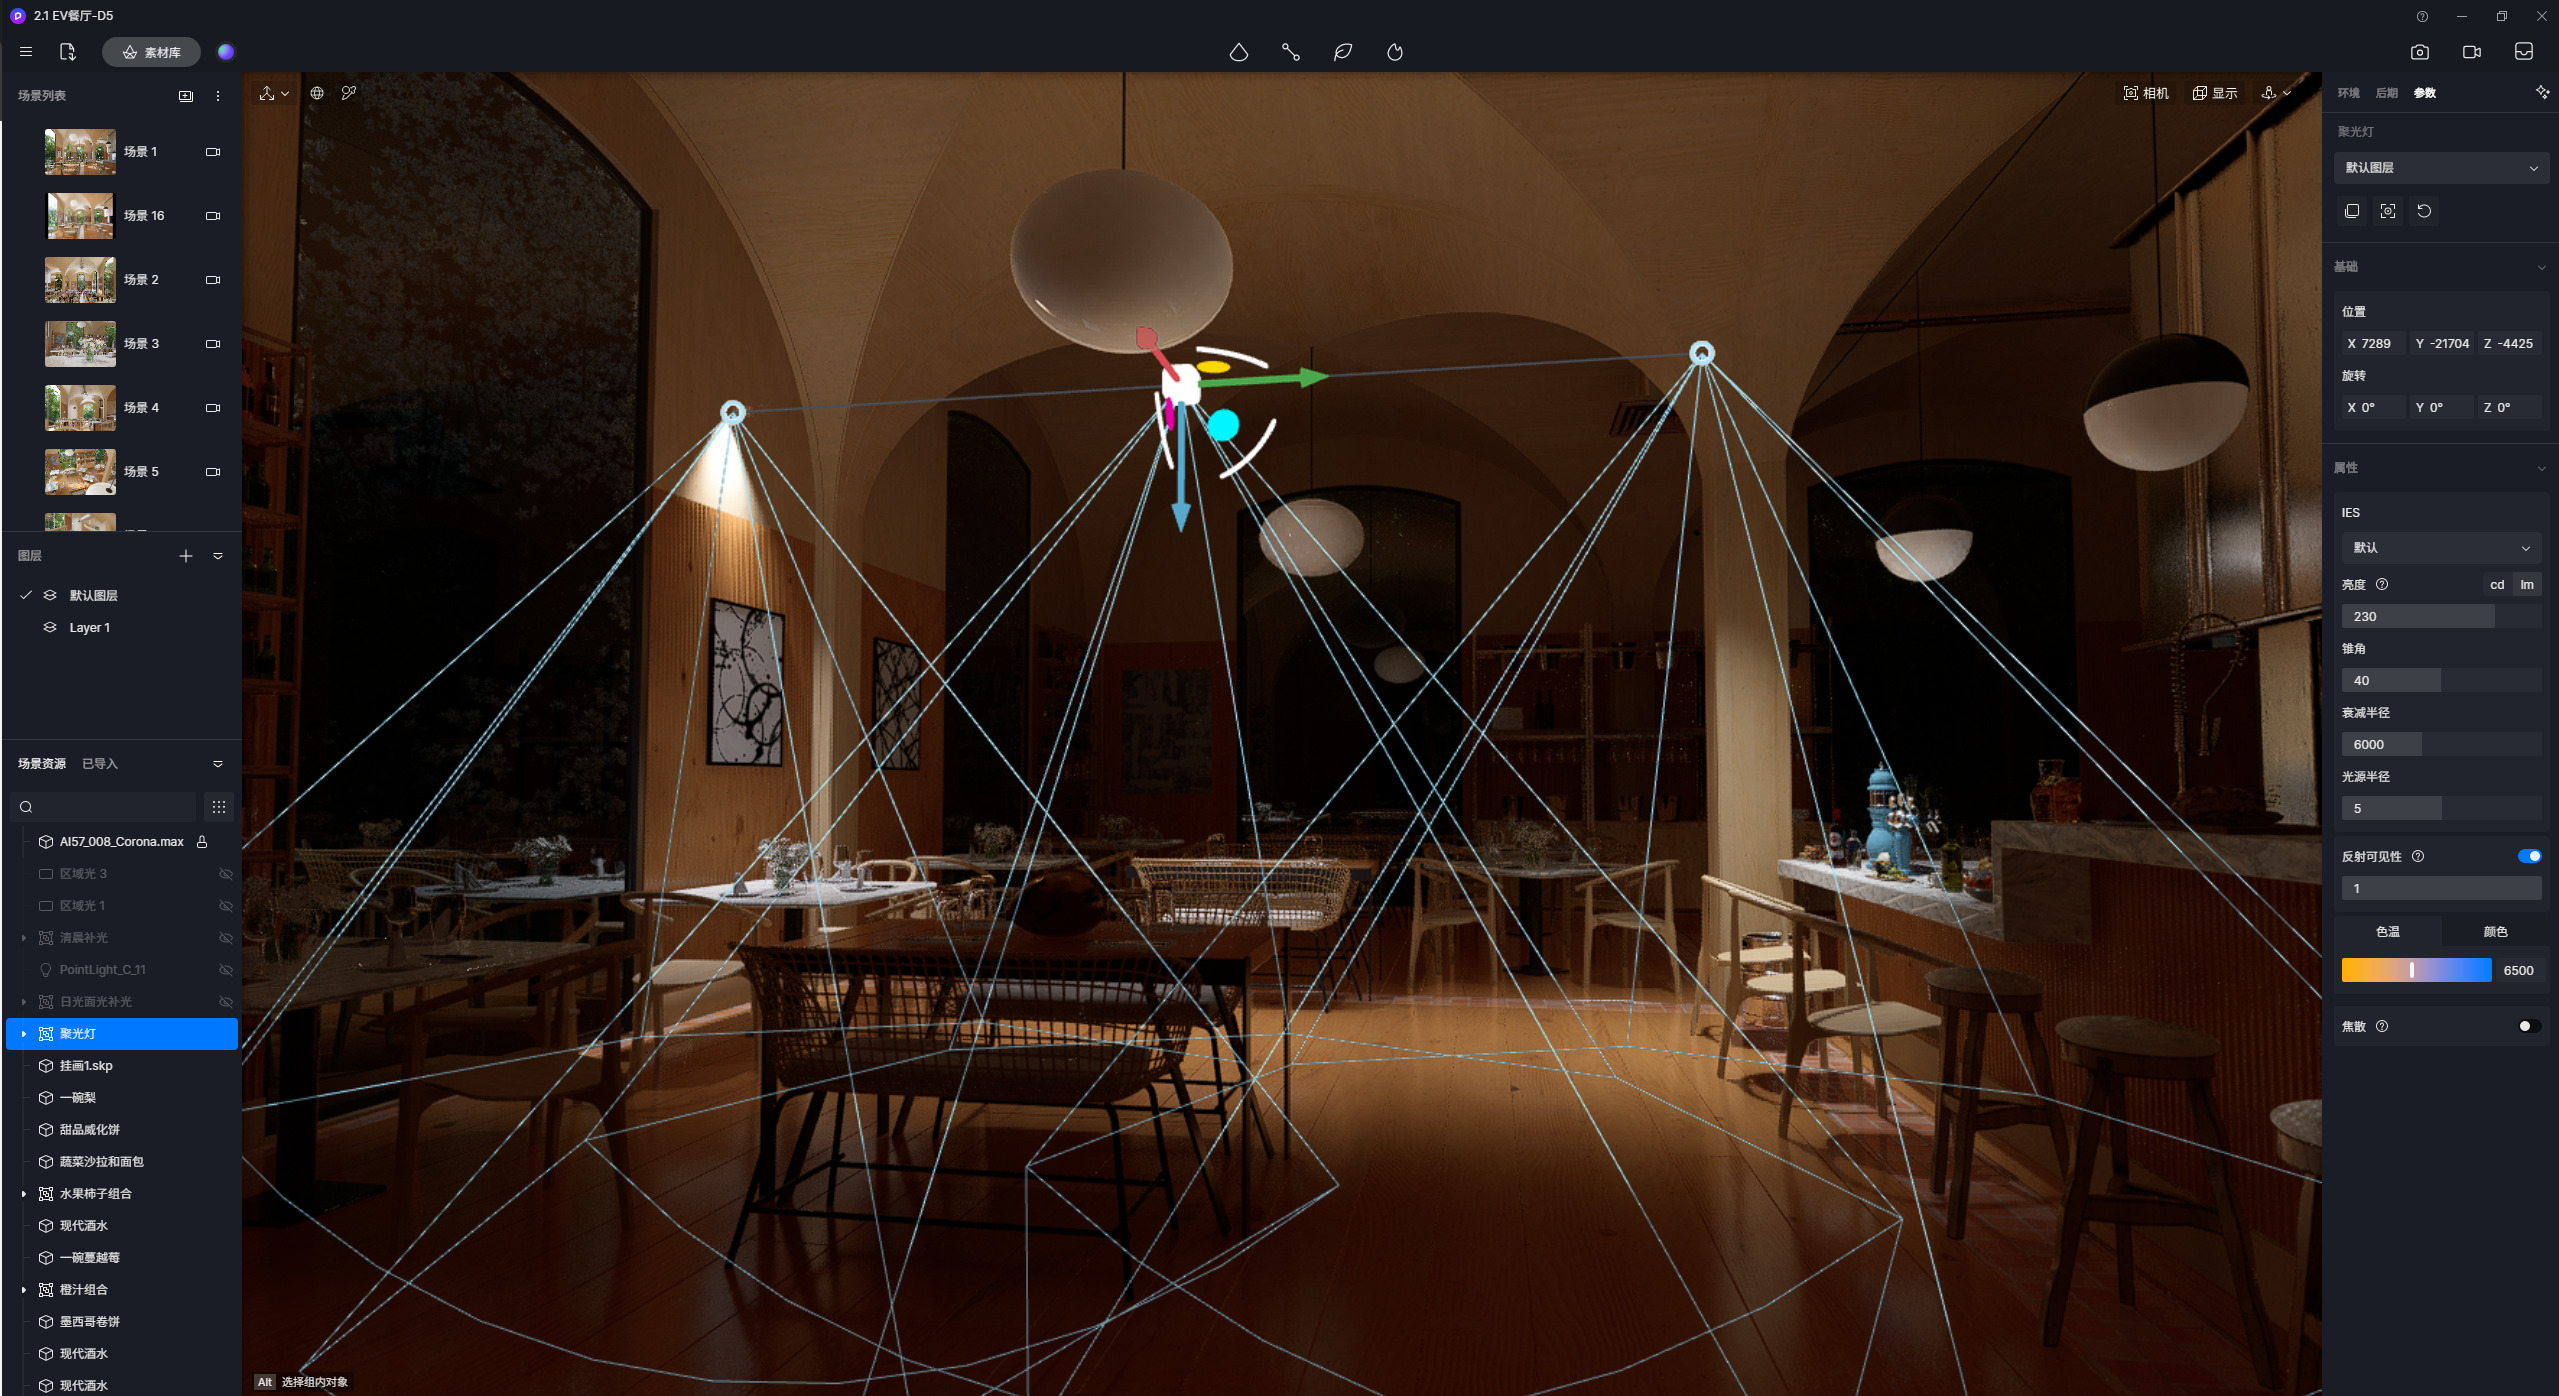Select the lm brightness unit
The image size is (2559, 1396).
(x=2527, y=585)
